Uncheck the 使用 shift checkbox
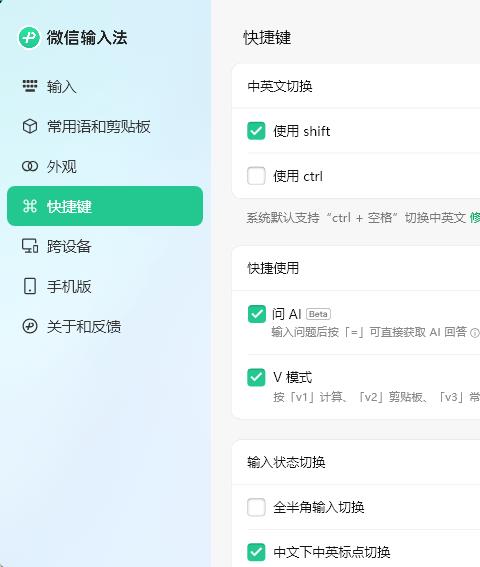 pos(256,131)
